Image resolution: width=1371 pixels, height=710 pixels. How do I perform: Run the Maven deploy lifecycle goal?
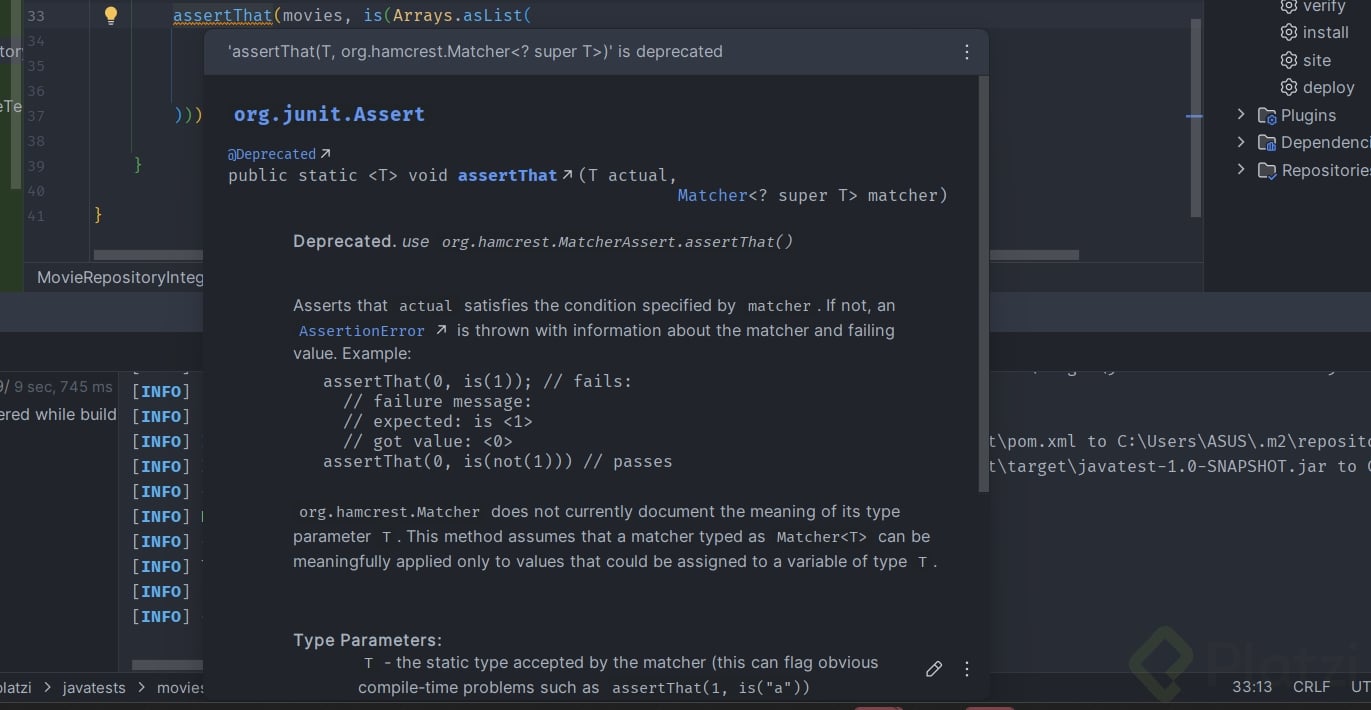pyautogui.click(x=1329, y=88)
